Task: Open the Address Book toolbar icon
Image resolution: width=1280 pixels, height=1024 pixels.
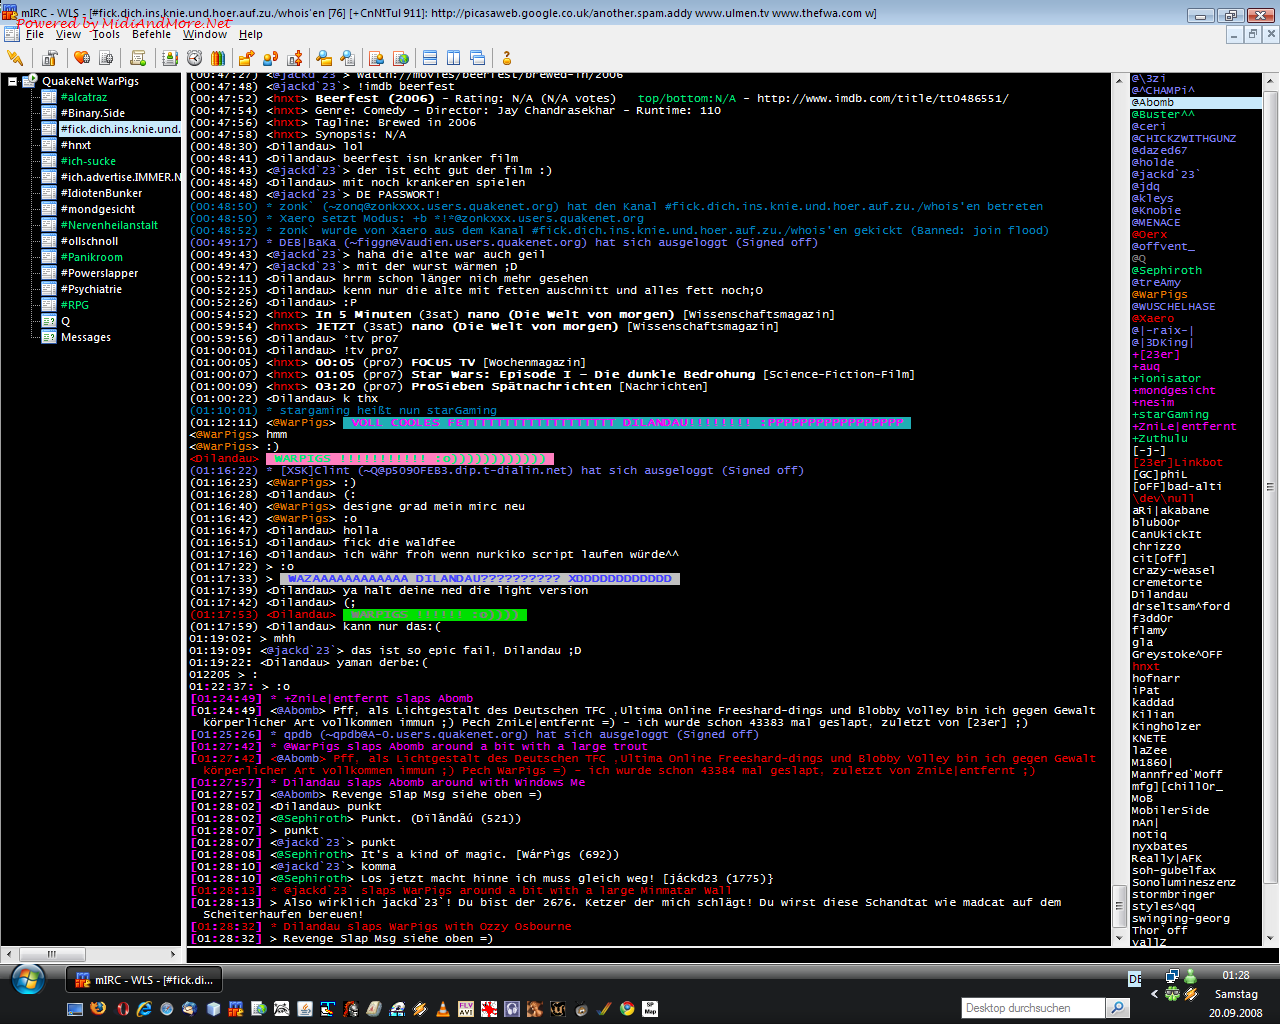Action: pyautogui.click(x=170, y=58)
